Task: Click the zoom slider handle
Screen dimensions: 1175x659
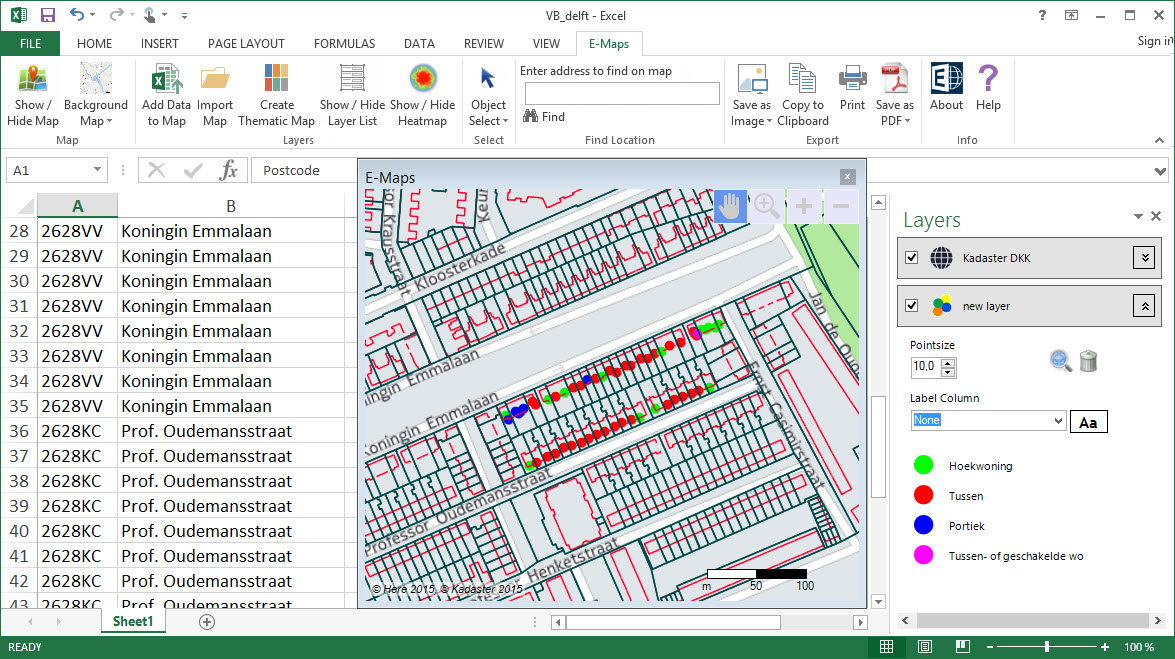Action: pos(1047,647)
